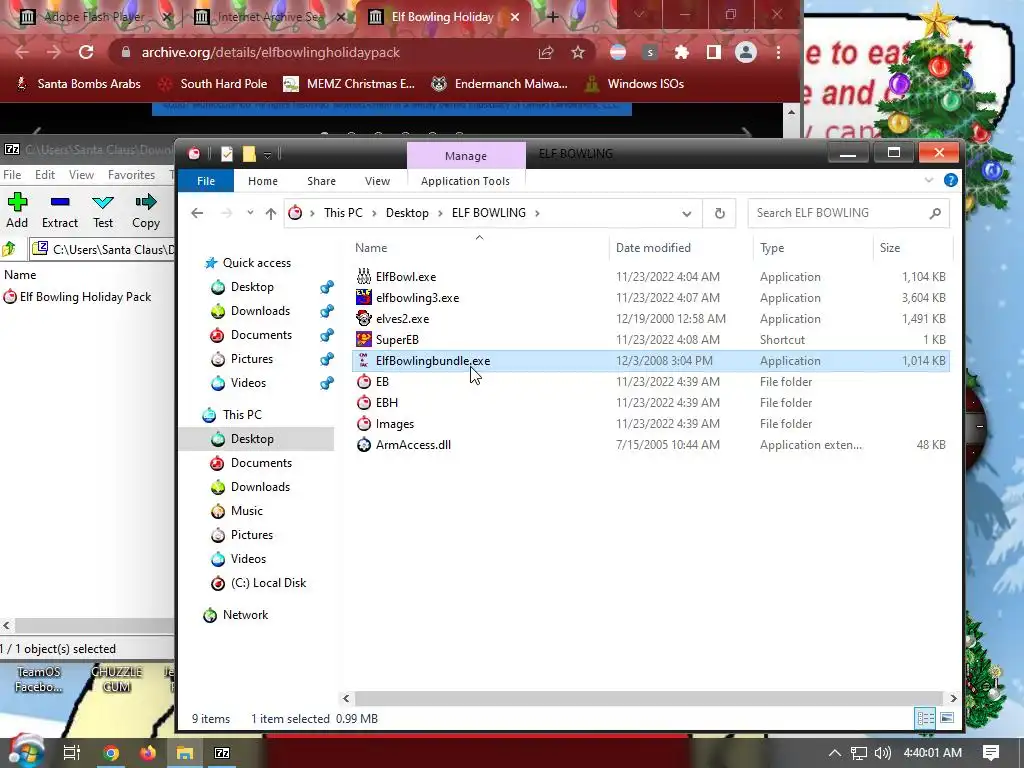Open Chrome from the taskbar

111,753
